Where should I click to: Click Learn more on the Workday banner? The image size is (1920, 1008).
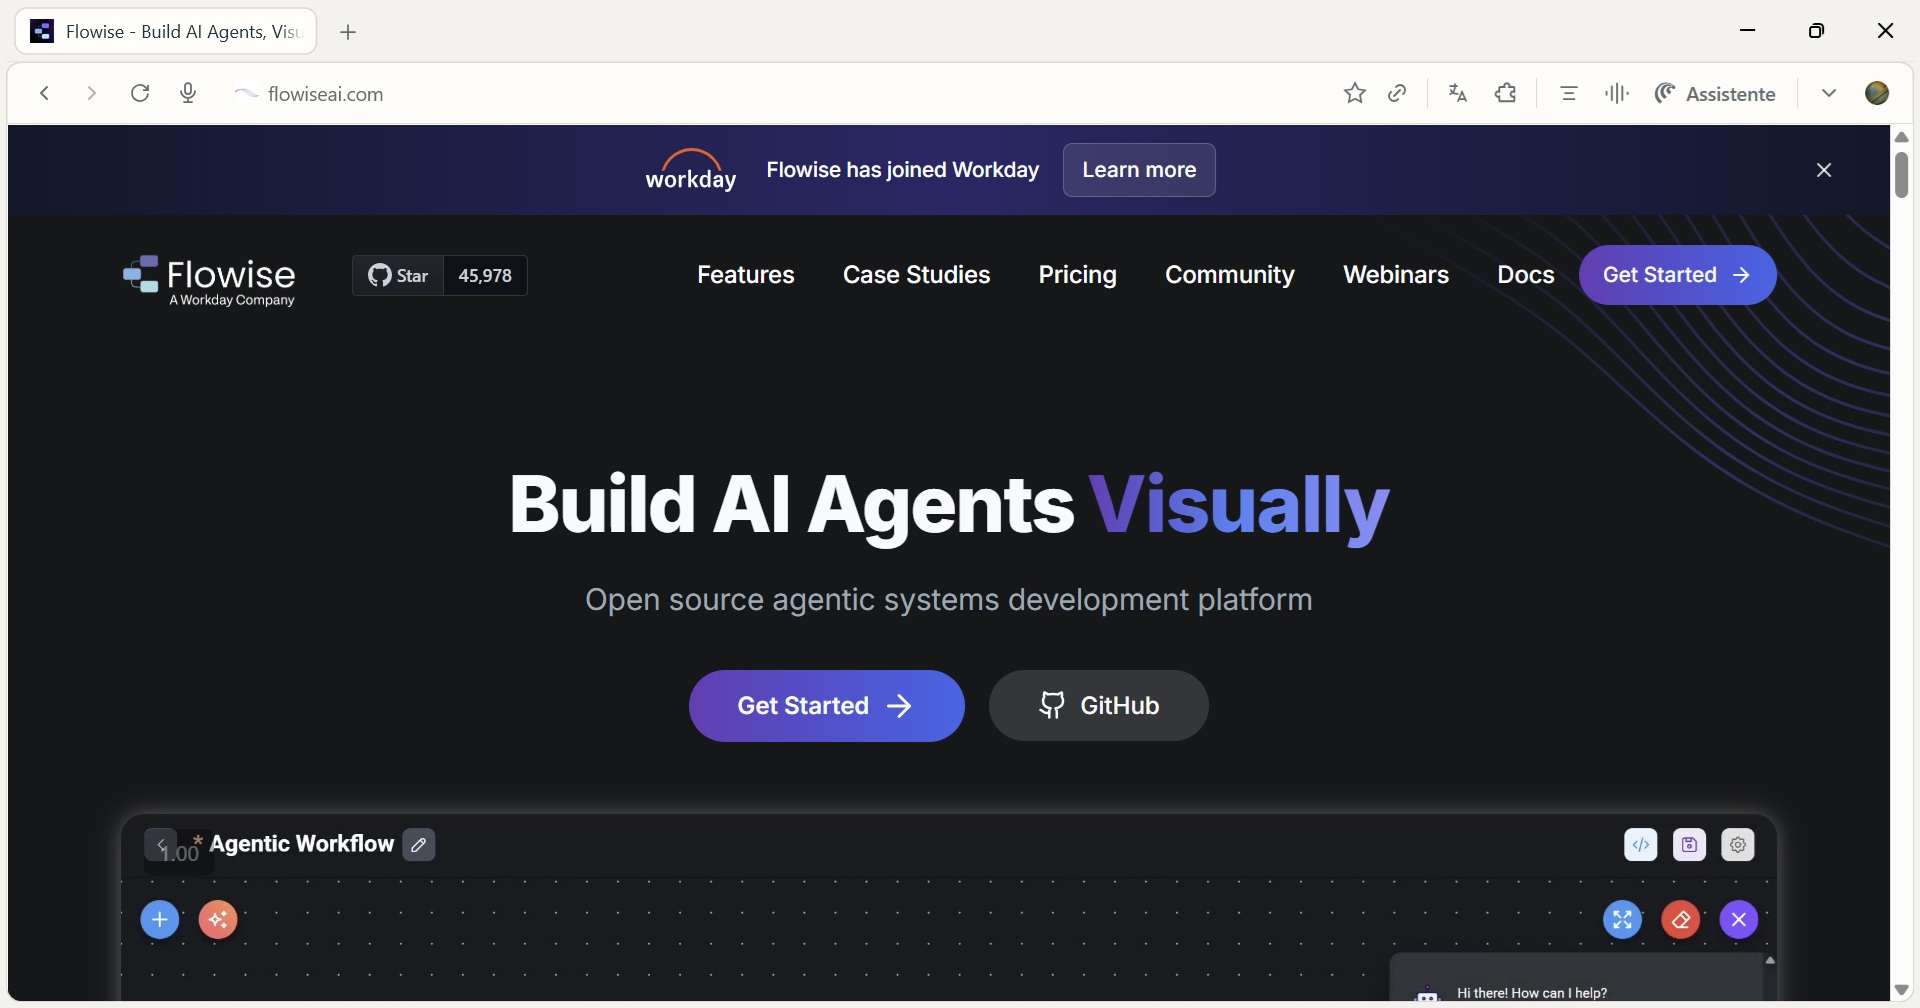coord(1139,170)
